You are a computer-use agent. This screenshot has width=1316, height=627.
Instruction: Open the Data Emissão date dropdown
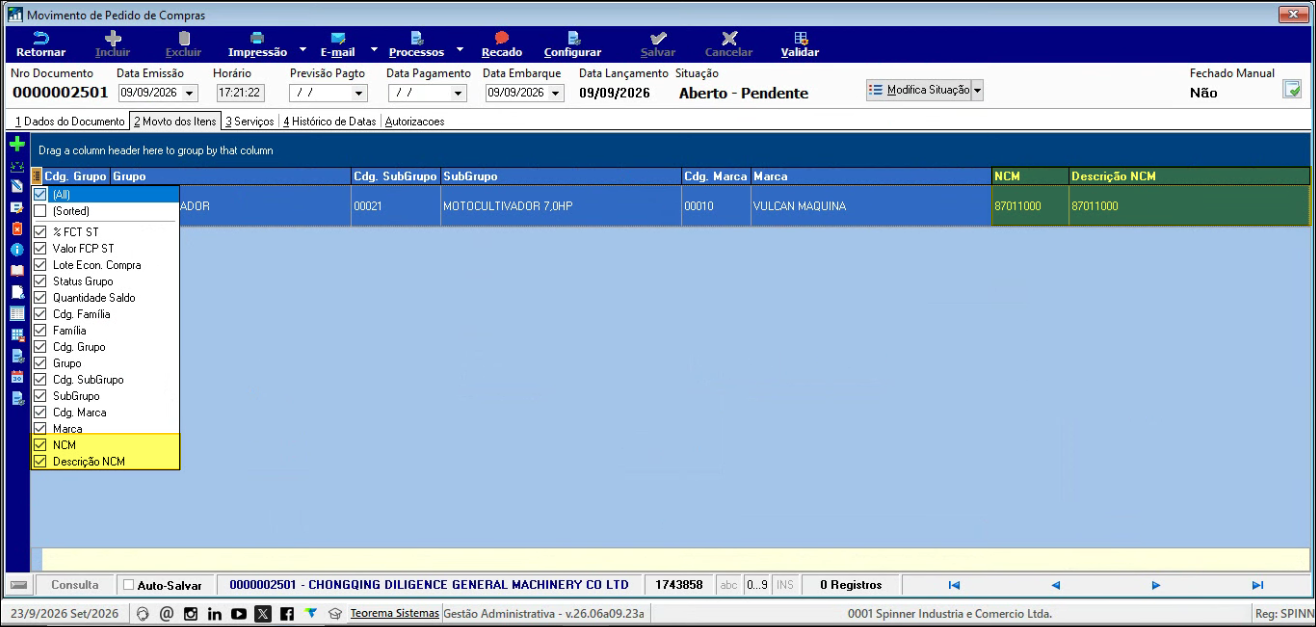(190, 93)
